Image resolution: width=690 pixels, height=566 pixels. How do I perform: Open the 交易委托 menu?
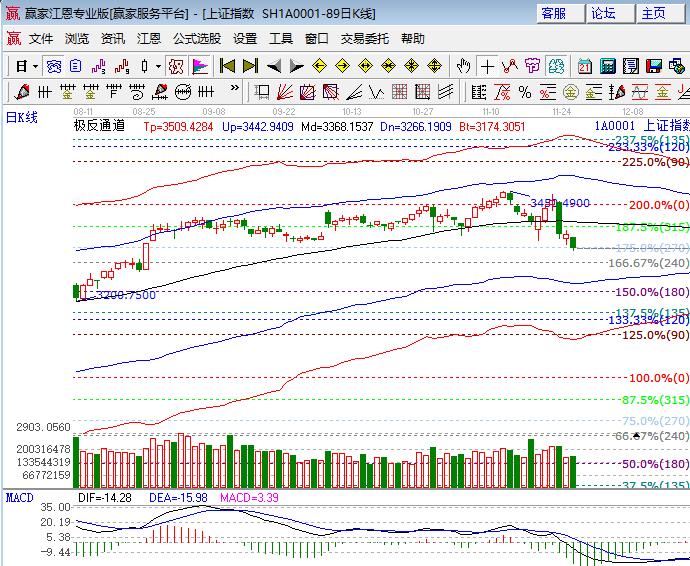tap(365, 39)
